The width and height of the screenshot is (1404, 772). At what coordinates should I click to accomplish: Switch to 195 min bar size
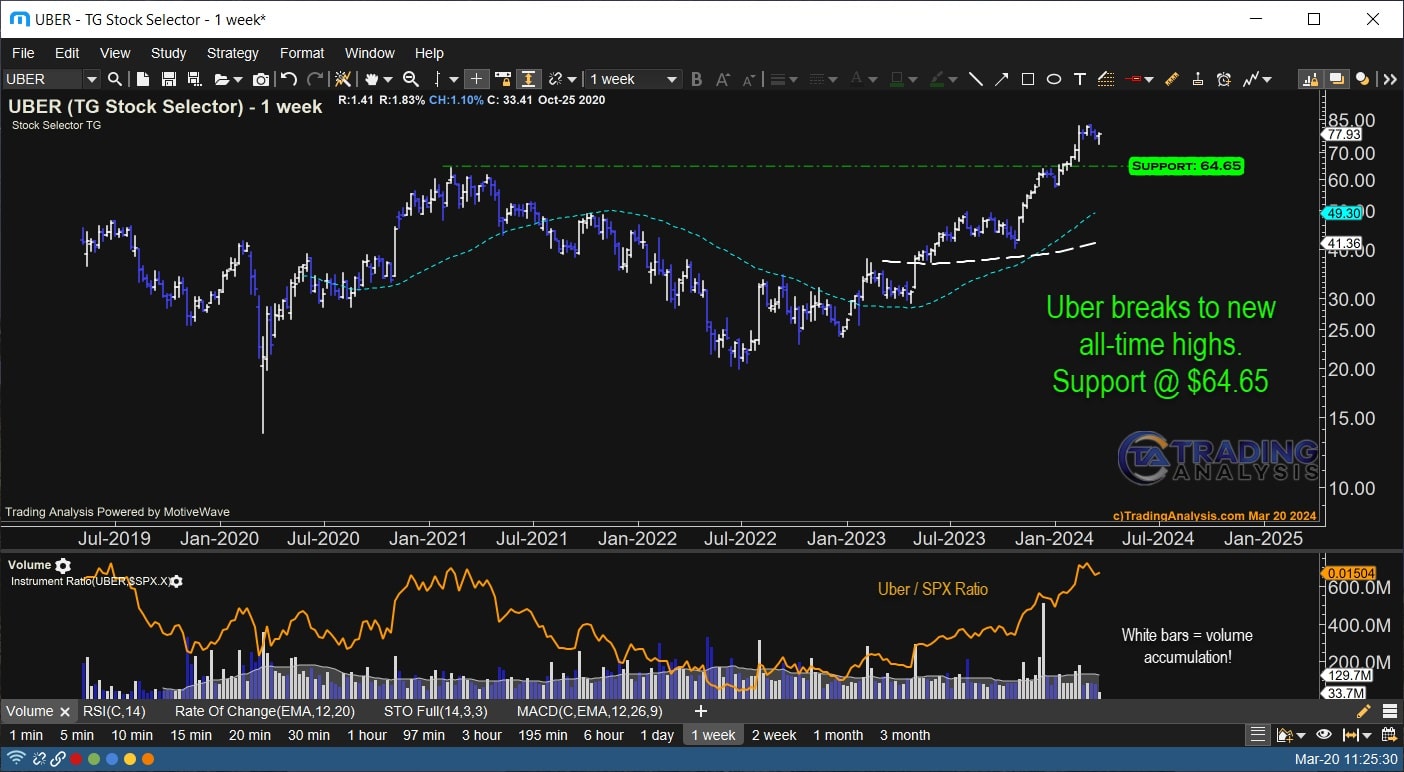pyautogui.click(x=543, y=735)
